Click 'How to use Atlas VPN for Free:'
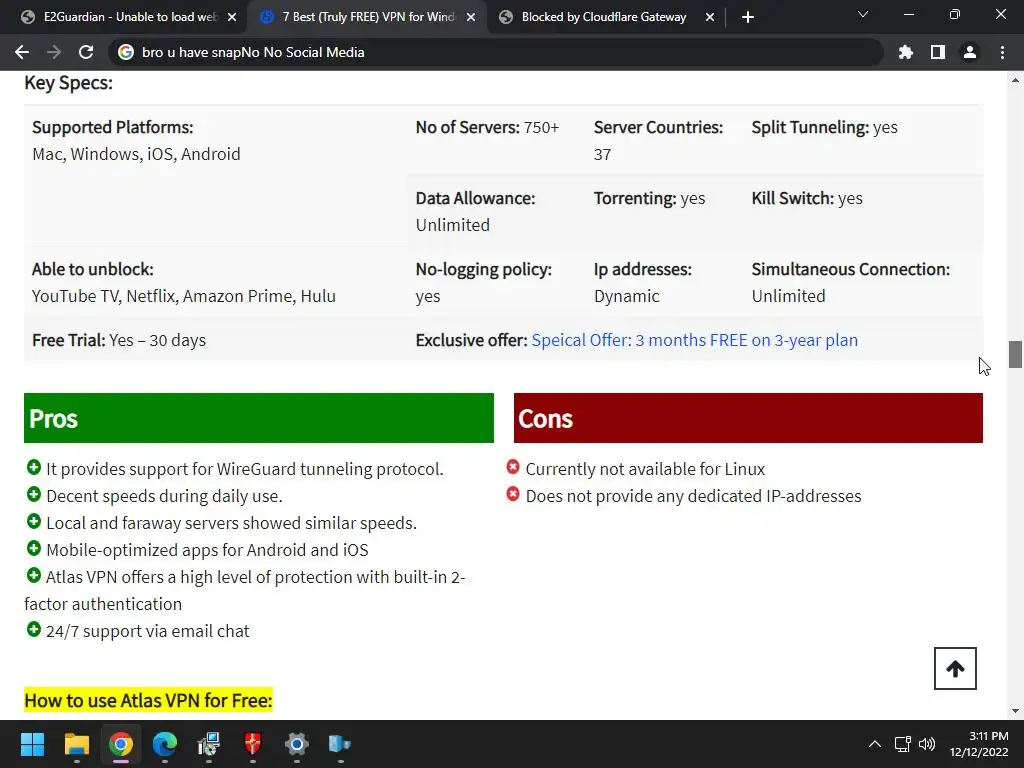The width and height of the screenshot is (1024, 768). [x=148, y=700]
